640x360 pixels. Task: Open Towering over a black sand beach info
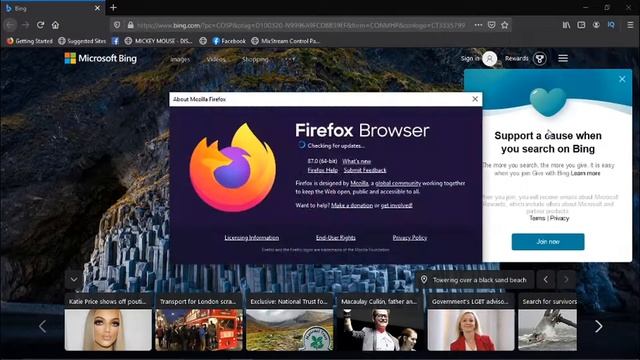tap(475, 280)
